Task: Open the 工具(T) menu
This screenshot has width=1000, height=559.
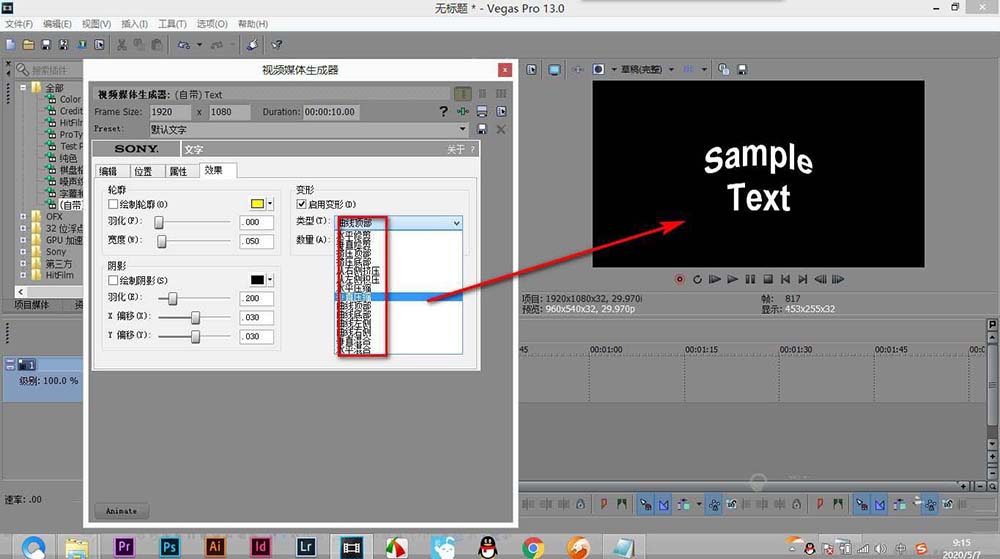Action: [172, 23]
